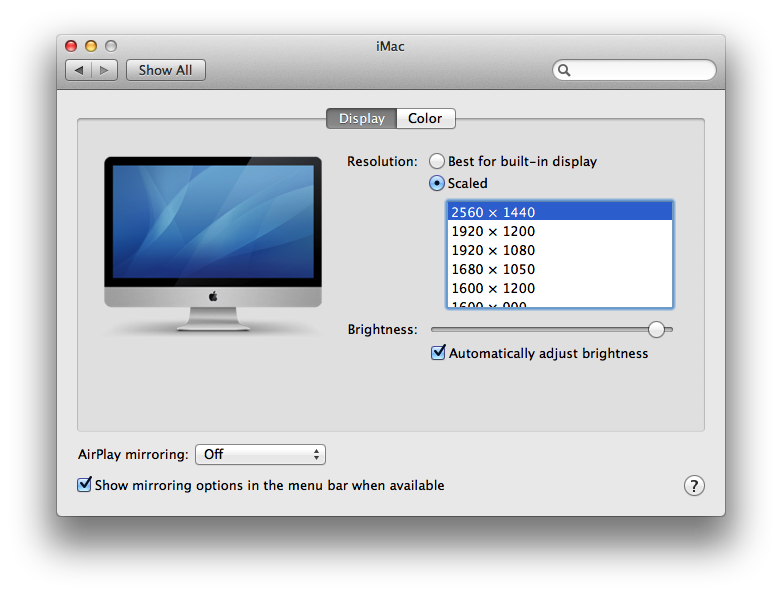Select the 2560 × 1440 resolution
Viewport: 782px width, 595px height.
[x=560, y=212]
